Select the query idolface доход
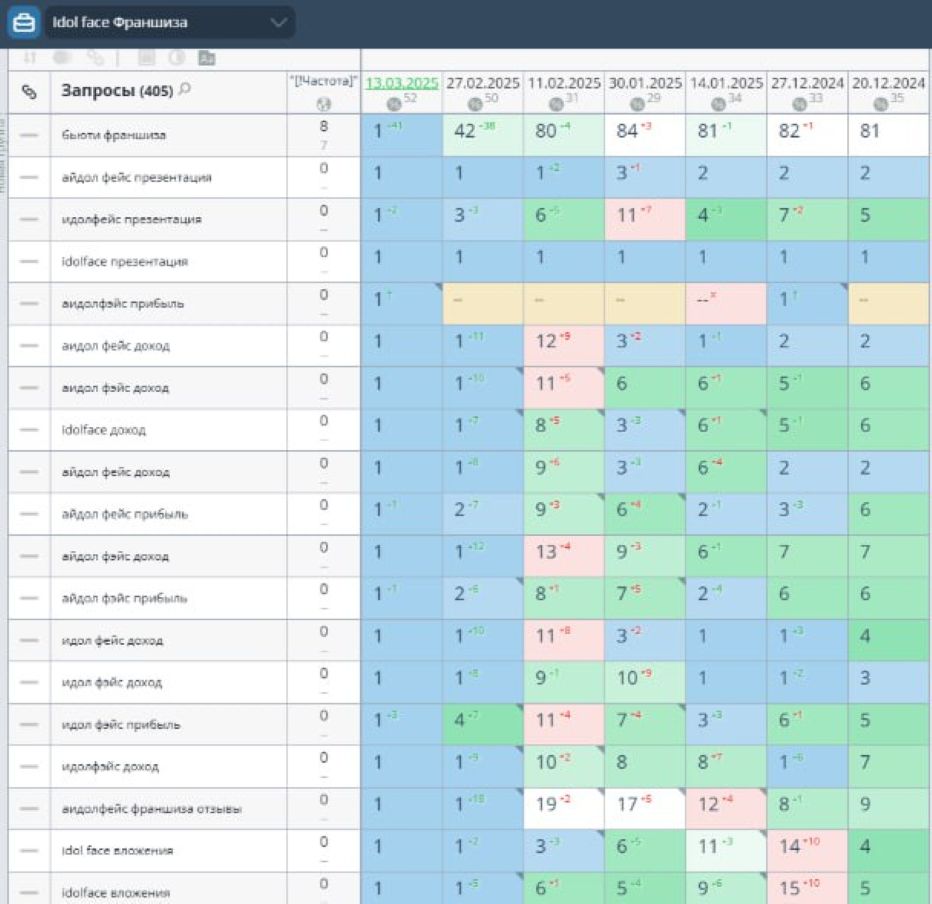Screen dimensions: 932x904 tap(103, 430)
